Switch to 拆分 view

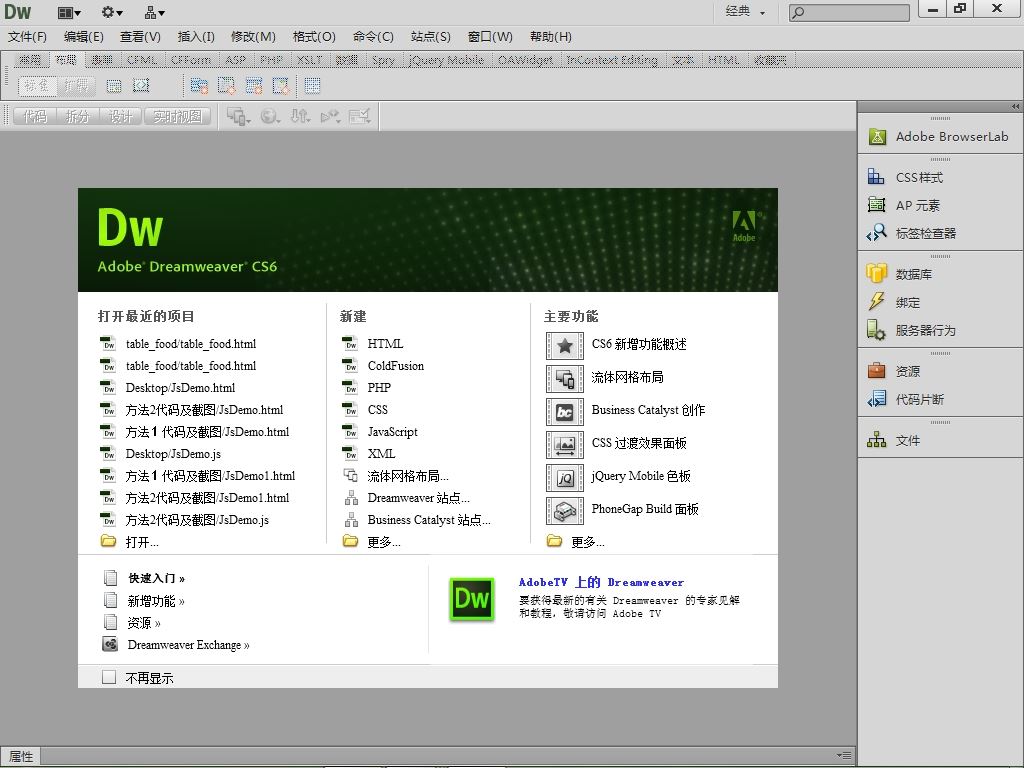tap(77, 116)
